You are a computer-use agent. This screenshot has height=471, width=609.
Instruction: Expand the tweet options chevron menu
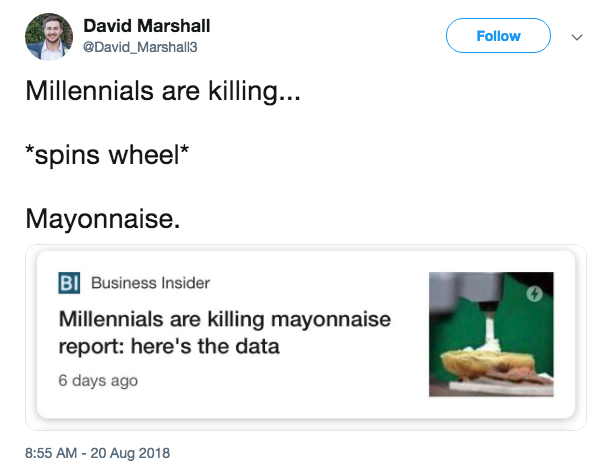pyautogui.click(x=576, y=36)
